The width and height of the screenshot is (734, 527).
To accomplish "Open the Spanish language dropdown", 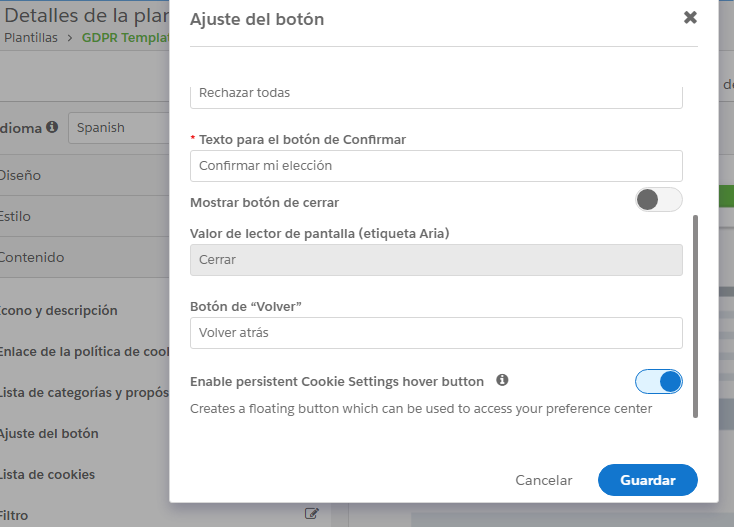I will pos(118,128).
